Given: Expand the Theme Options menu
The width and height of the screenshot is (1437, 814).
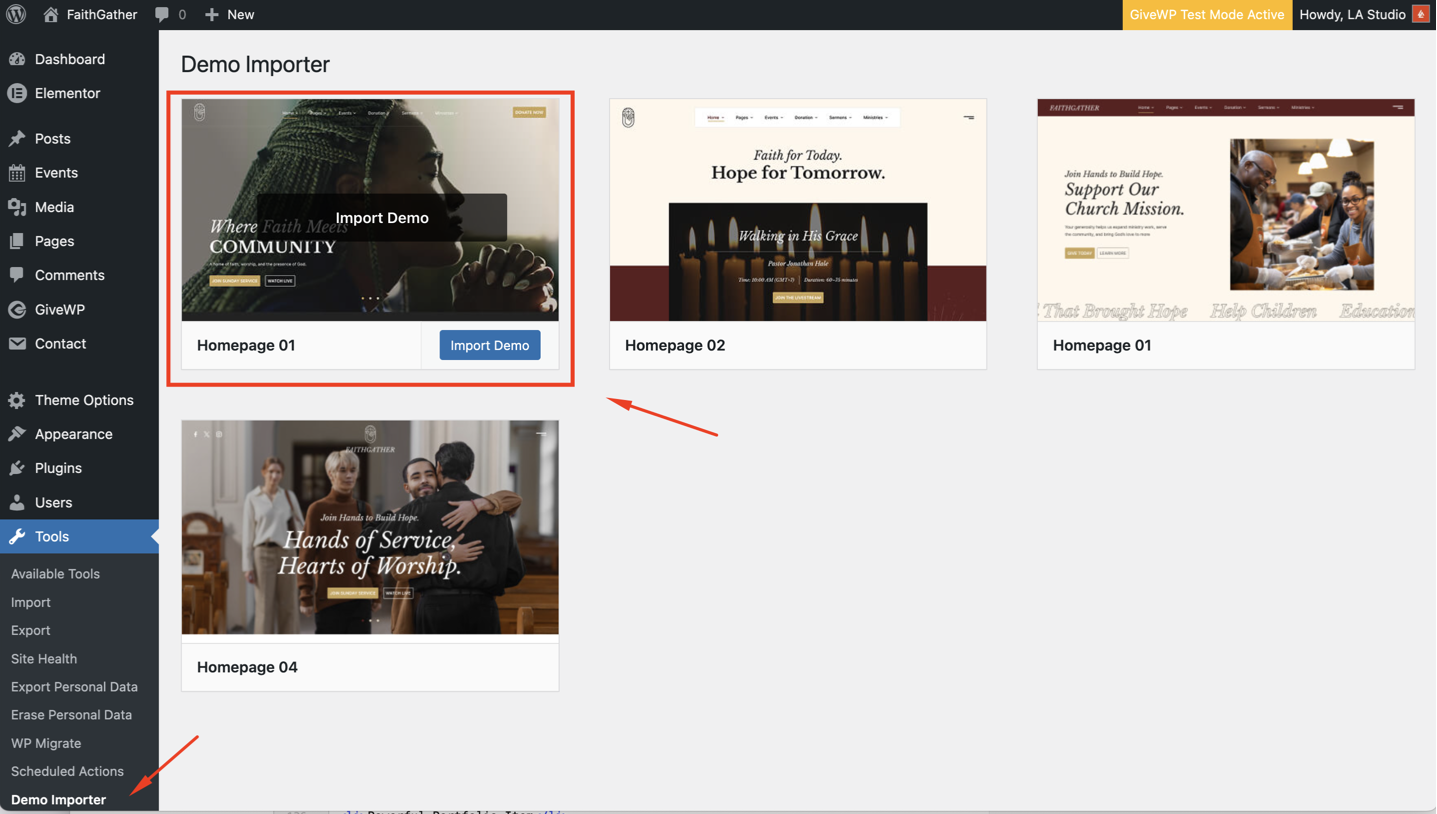Looking at the screenshot, I should 84,400.
